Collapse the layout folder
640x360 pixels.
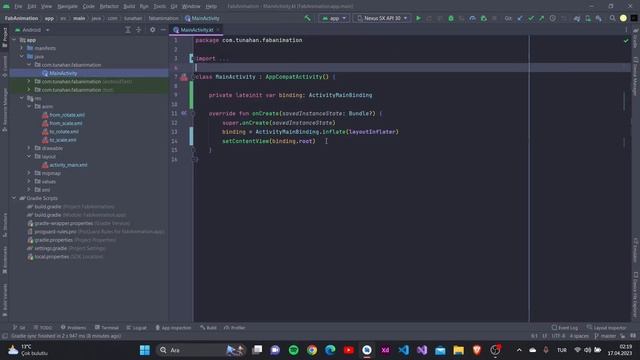[x=29, y=157]
